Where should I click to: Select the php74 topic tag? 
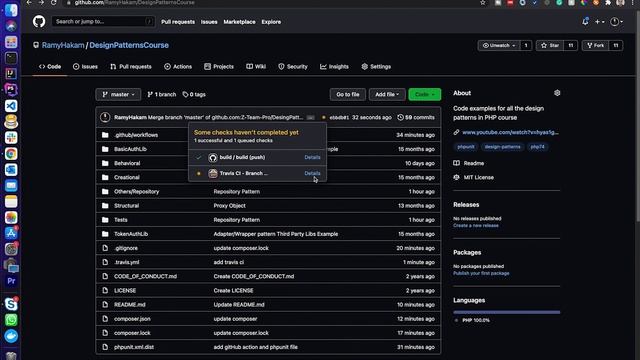[x=537, y=147]
